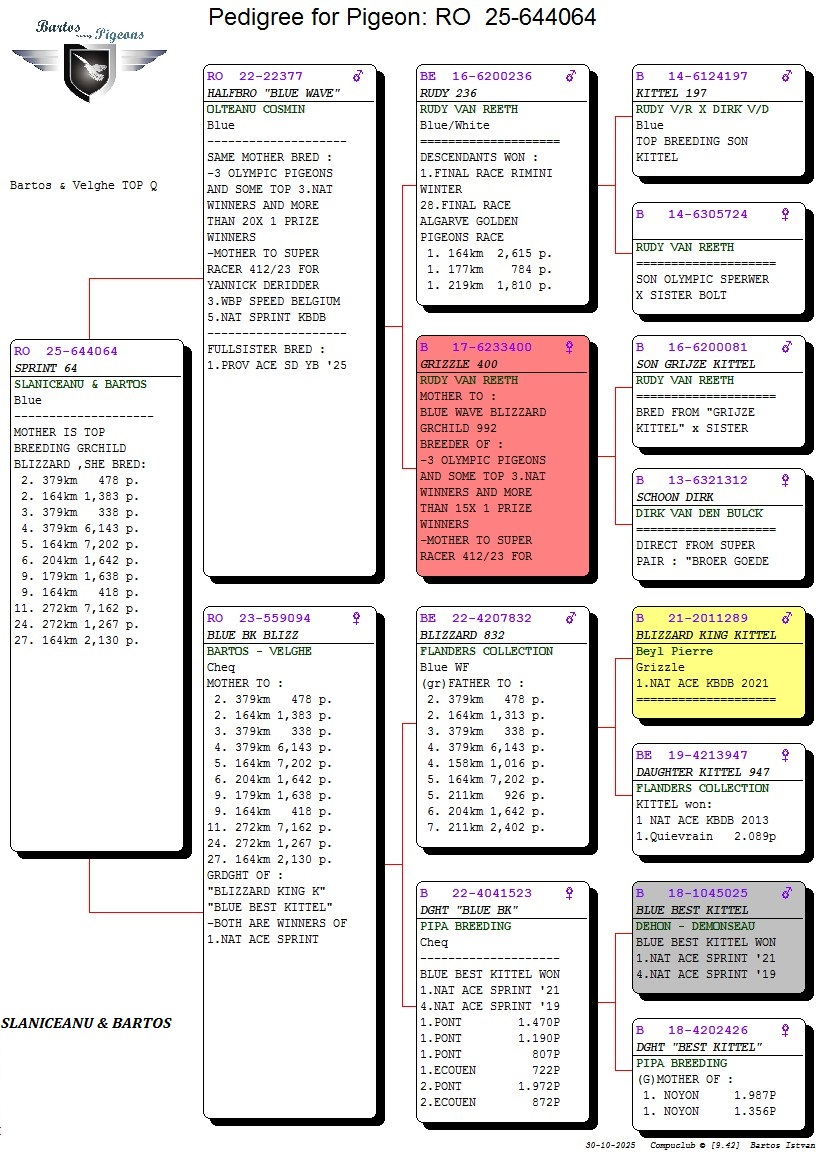Click the female symbol on B 17-6233400
The width and height of the screenshot is (816, 1172).
click(x=570, y=347)
